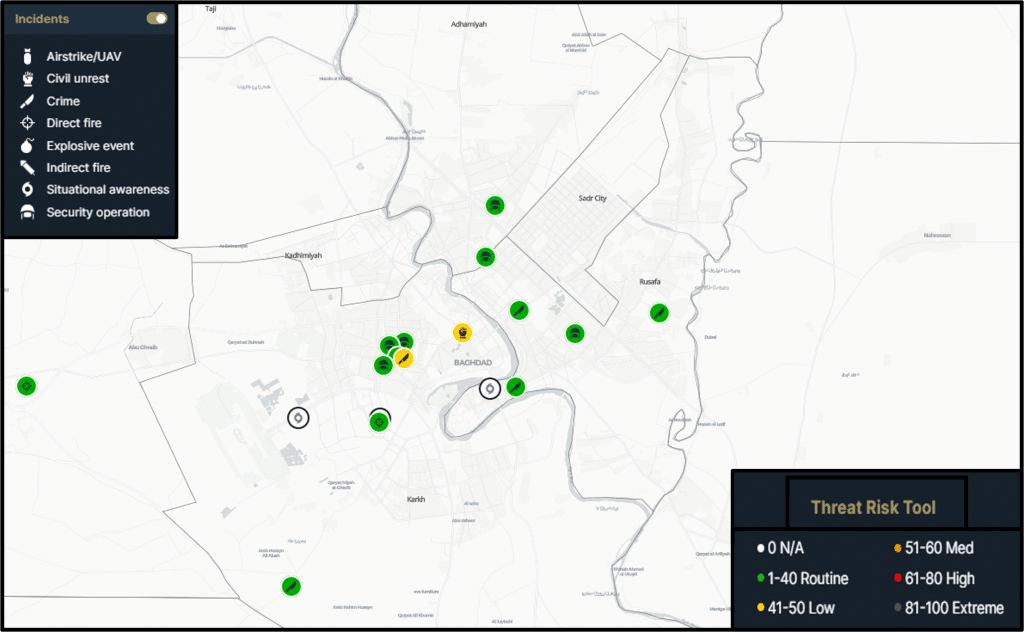The height and width of the screenshot is (632, 1024).
Task: Click the red 61-80 High legend entry
Action: click(897, 578)
